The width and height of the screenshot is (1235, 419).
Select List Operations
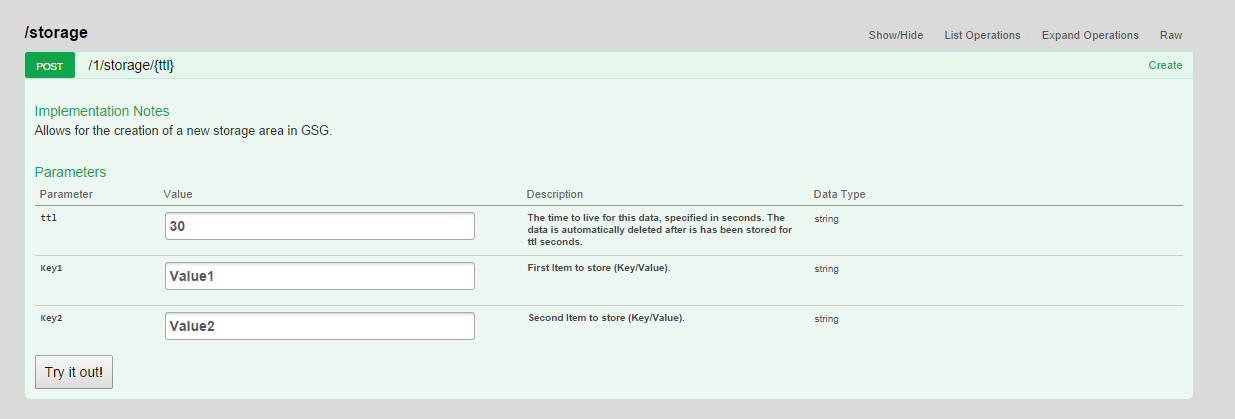click(x=982, y=35)
